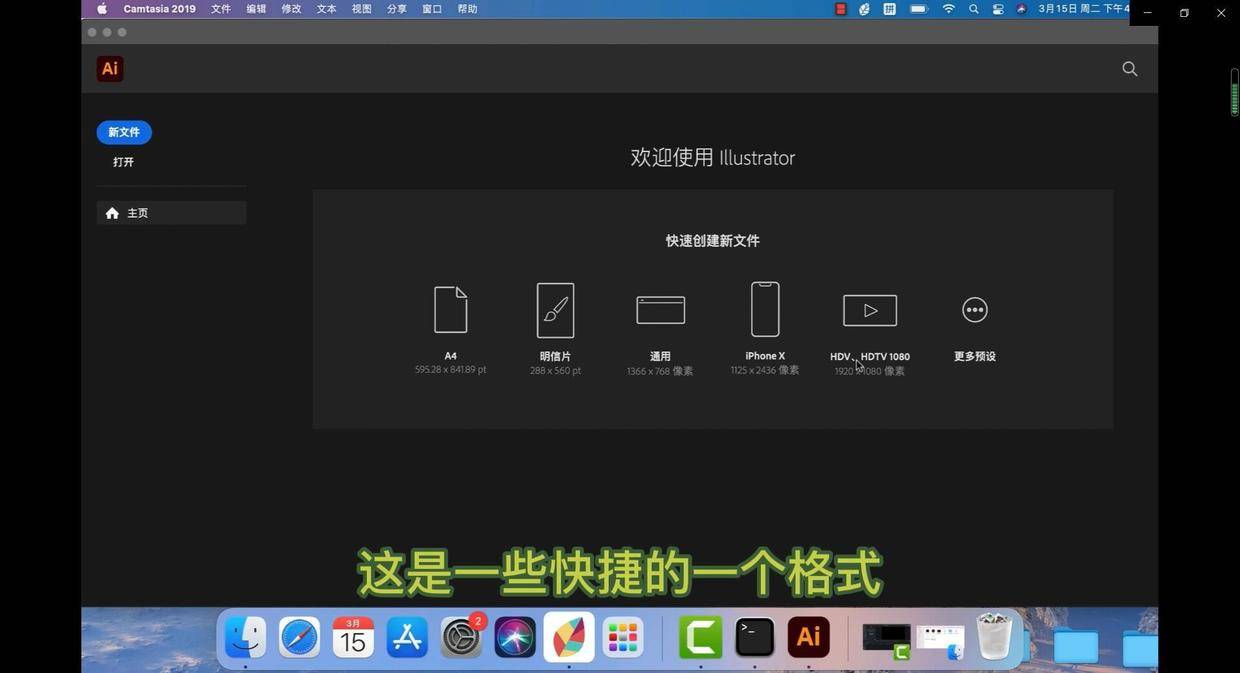Open the 编辑 menu in menu bar
1240x673 pixels.
pyautogui.click(x=256, y=9)
